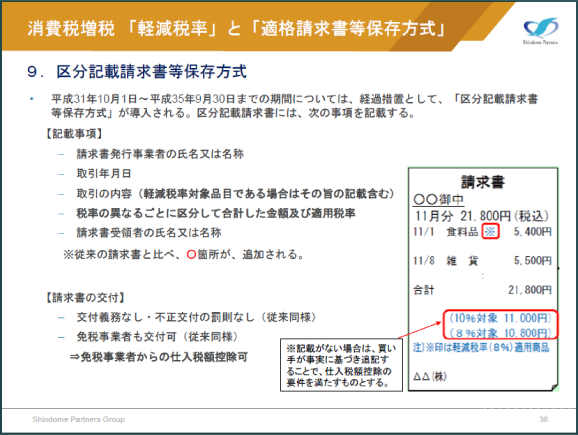This screenshot has height=435, width=578.
Task: Click the (8%対象 10,800円) line
Action: pos(500,333)
